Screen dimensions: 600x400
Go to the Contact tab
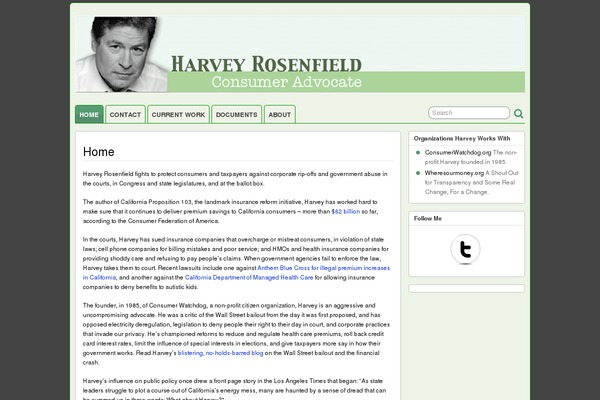(126, 114)
